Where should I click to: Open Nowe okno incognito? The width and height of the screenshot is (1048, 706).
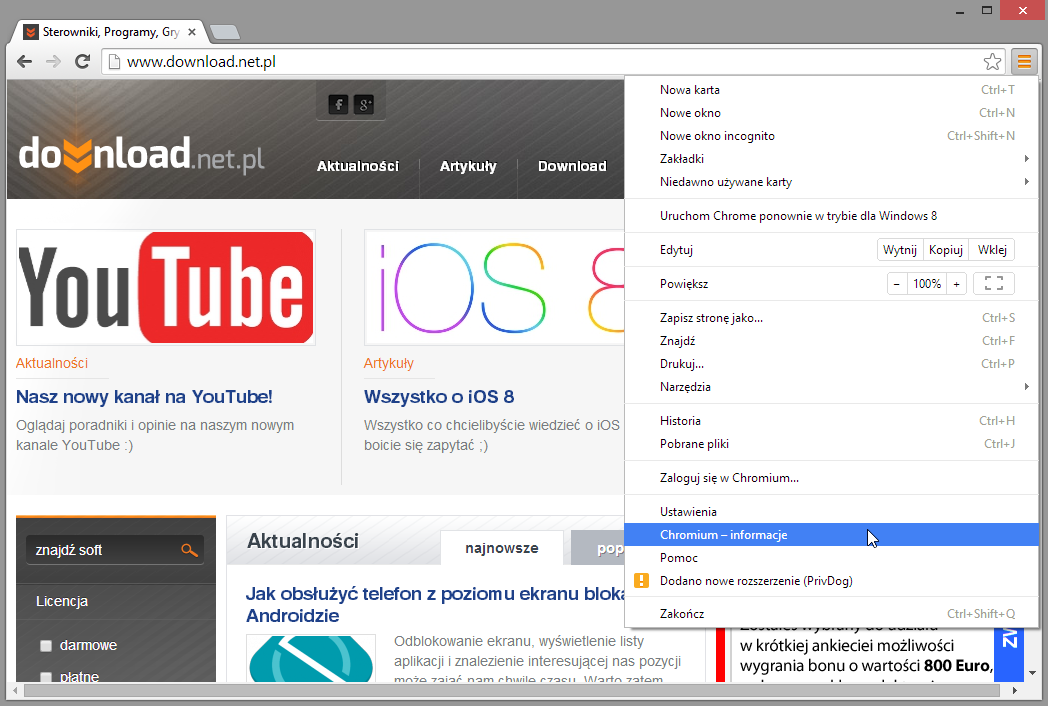(831, 136)
